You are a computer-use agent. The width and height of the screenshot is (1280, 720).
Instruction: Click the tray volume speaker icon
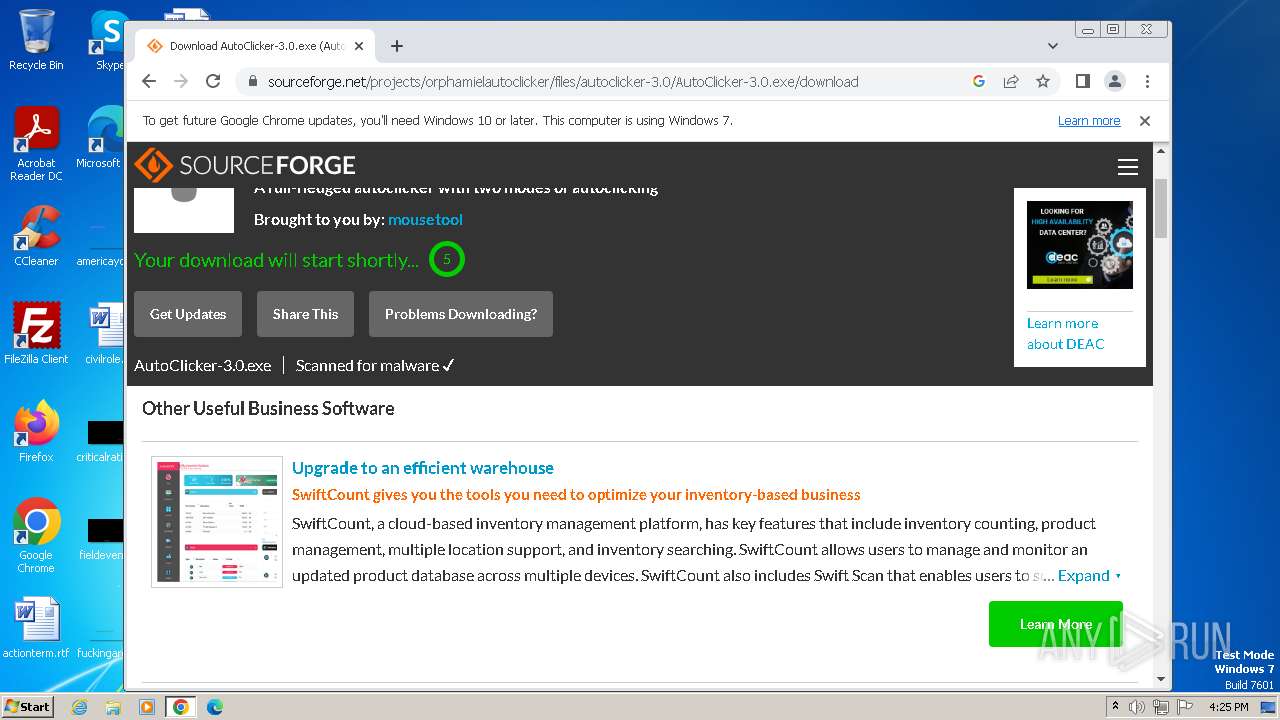(1137, 707)
